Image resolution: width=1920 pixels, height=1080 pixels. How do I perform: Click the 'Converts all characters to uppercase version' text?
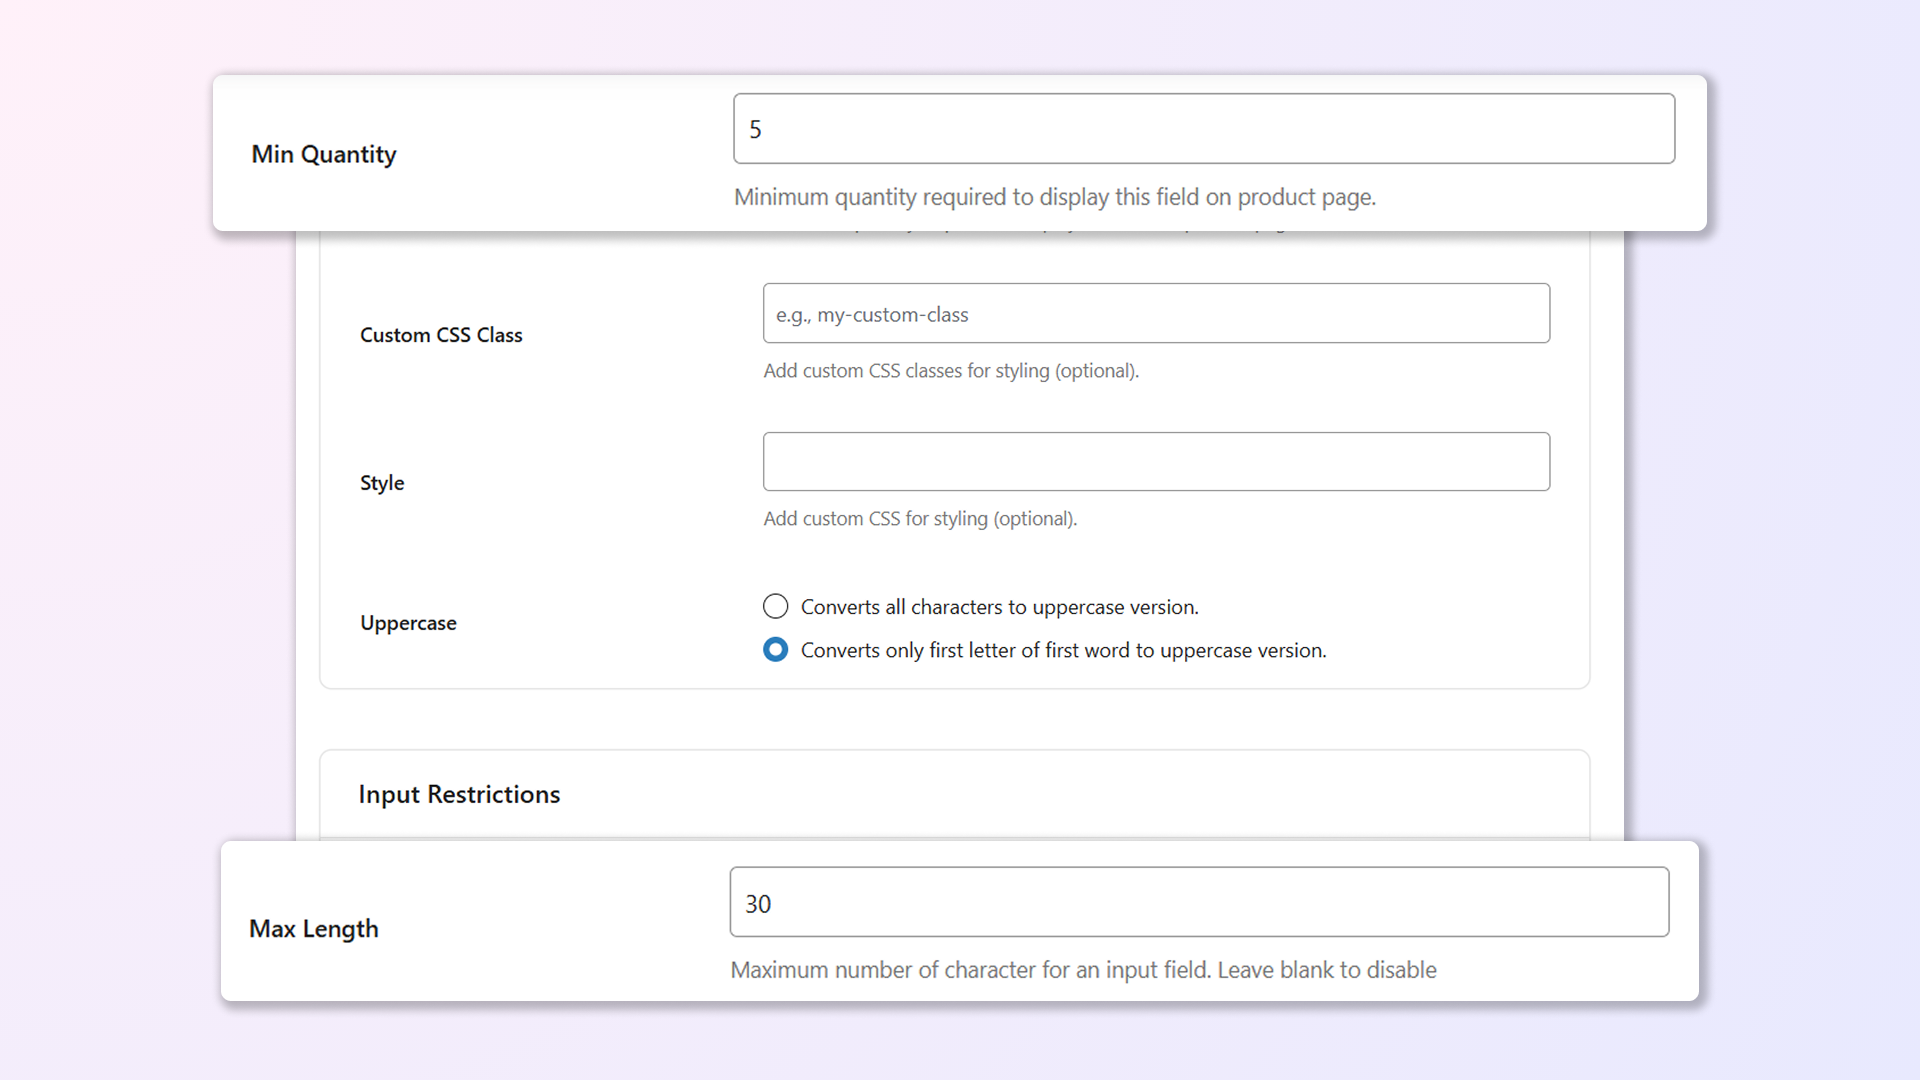click(999, 607)
